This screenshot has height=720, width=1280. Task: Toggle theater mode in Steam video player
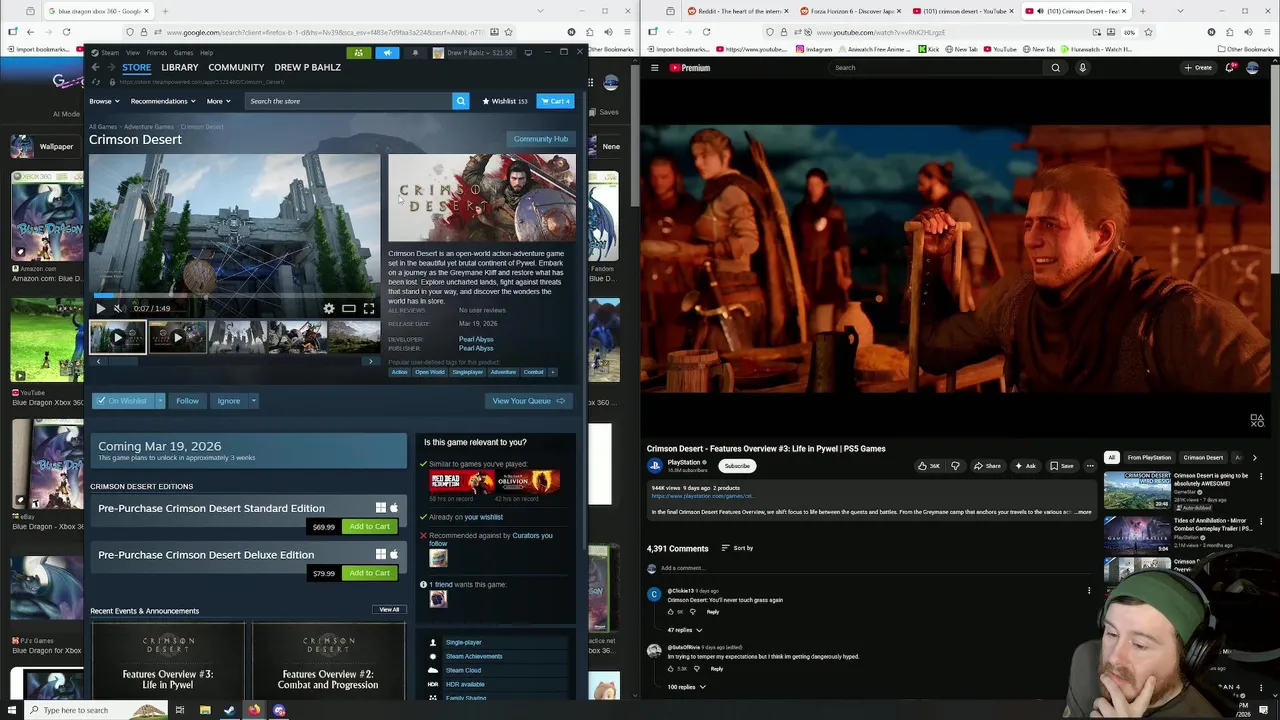coord(349,308)
